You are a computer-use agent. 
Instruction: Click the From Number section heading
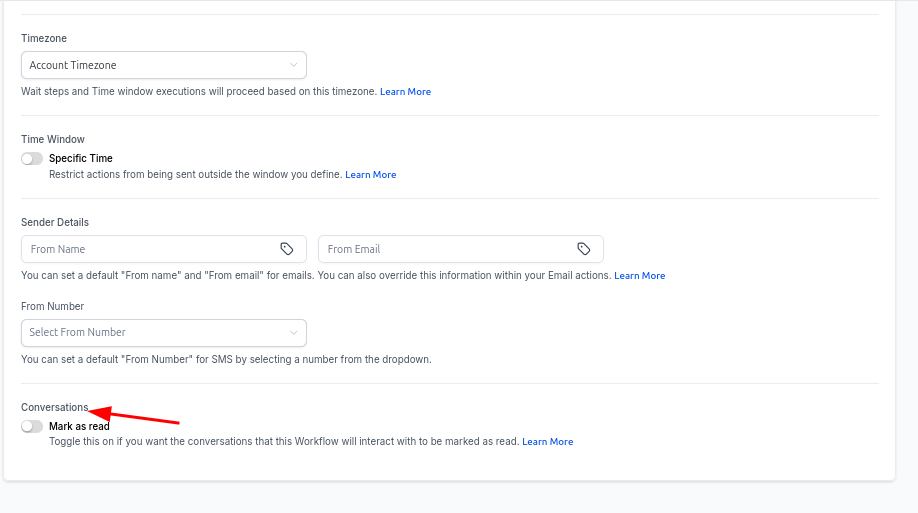tap(52, 306)
